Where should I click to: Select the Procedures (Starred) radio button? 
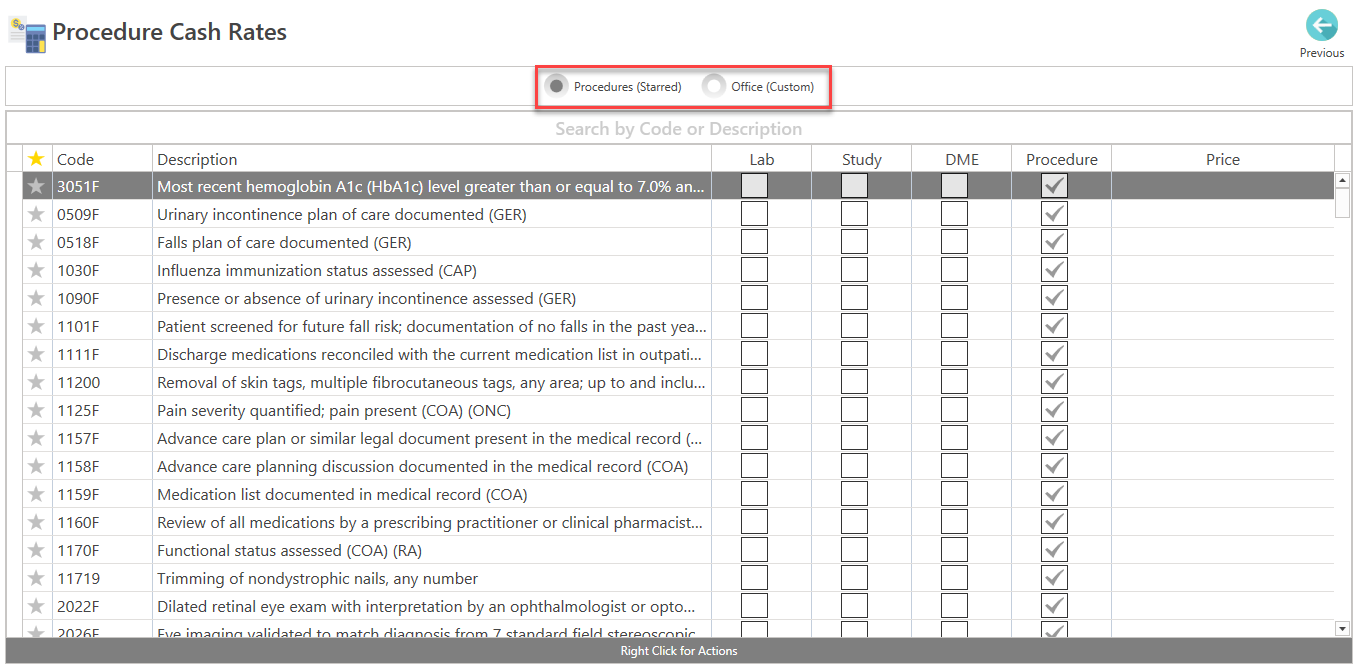click(557, 86)
